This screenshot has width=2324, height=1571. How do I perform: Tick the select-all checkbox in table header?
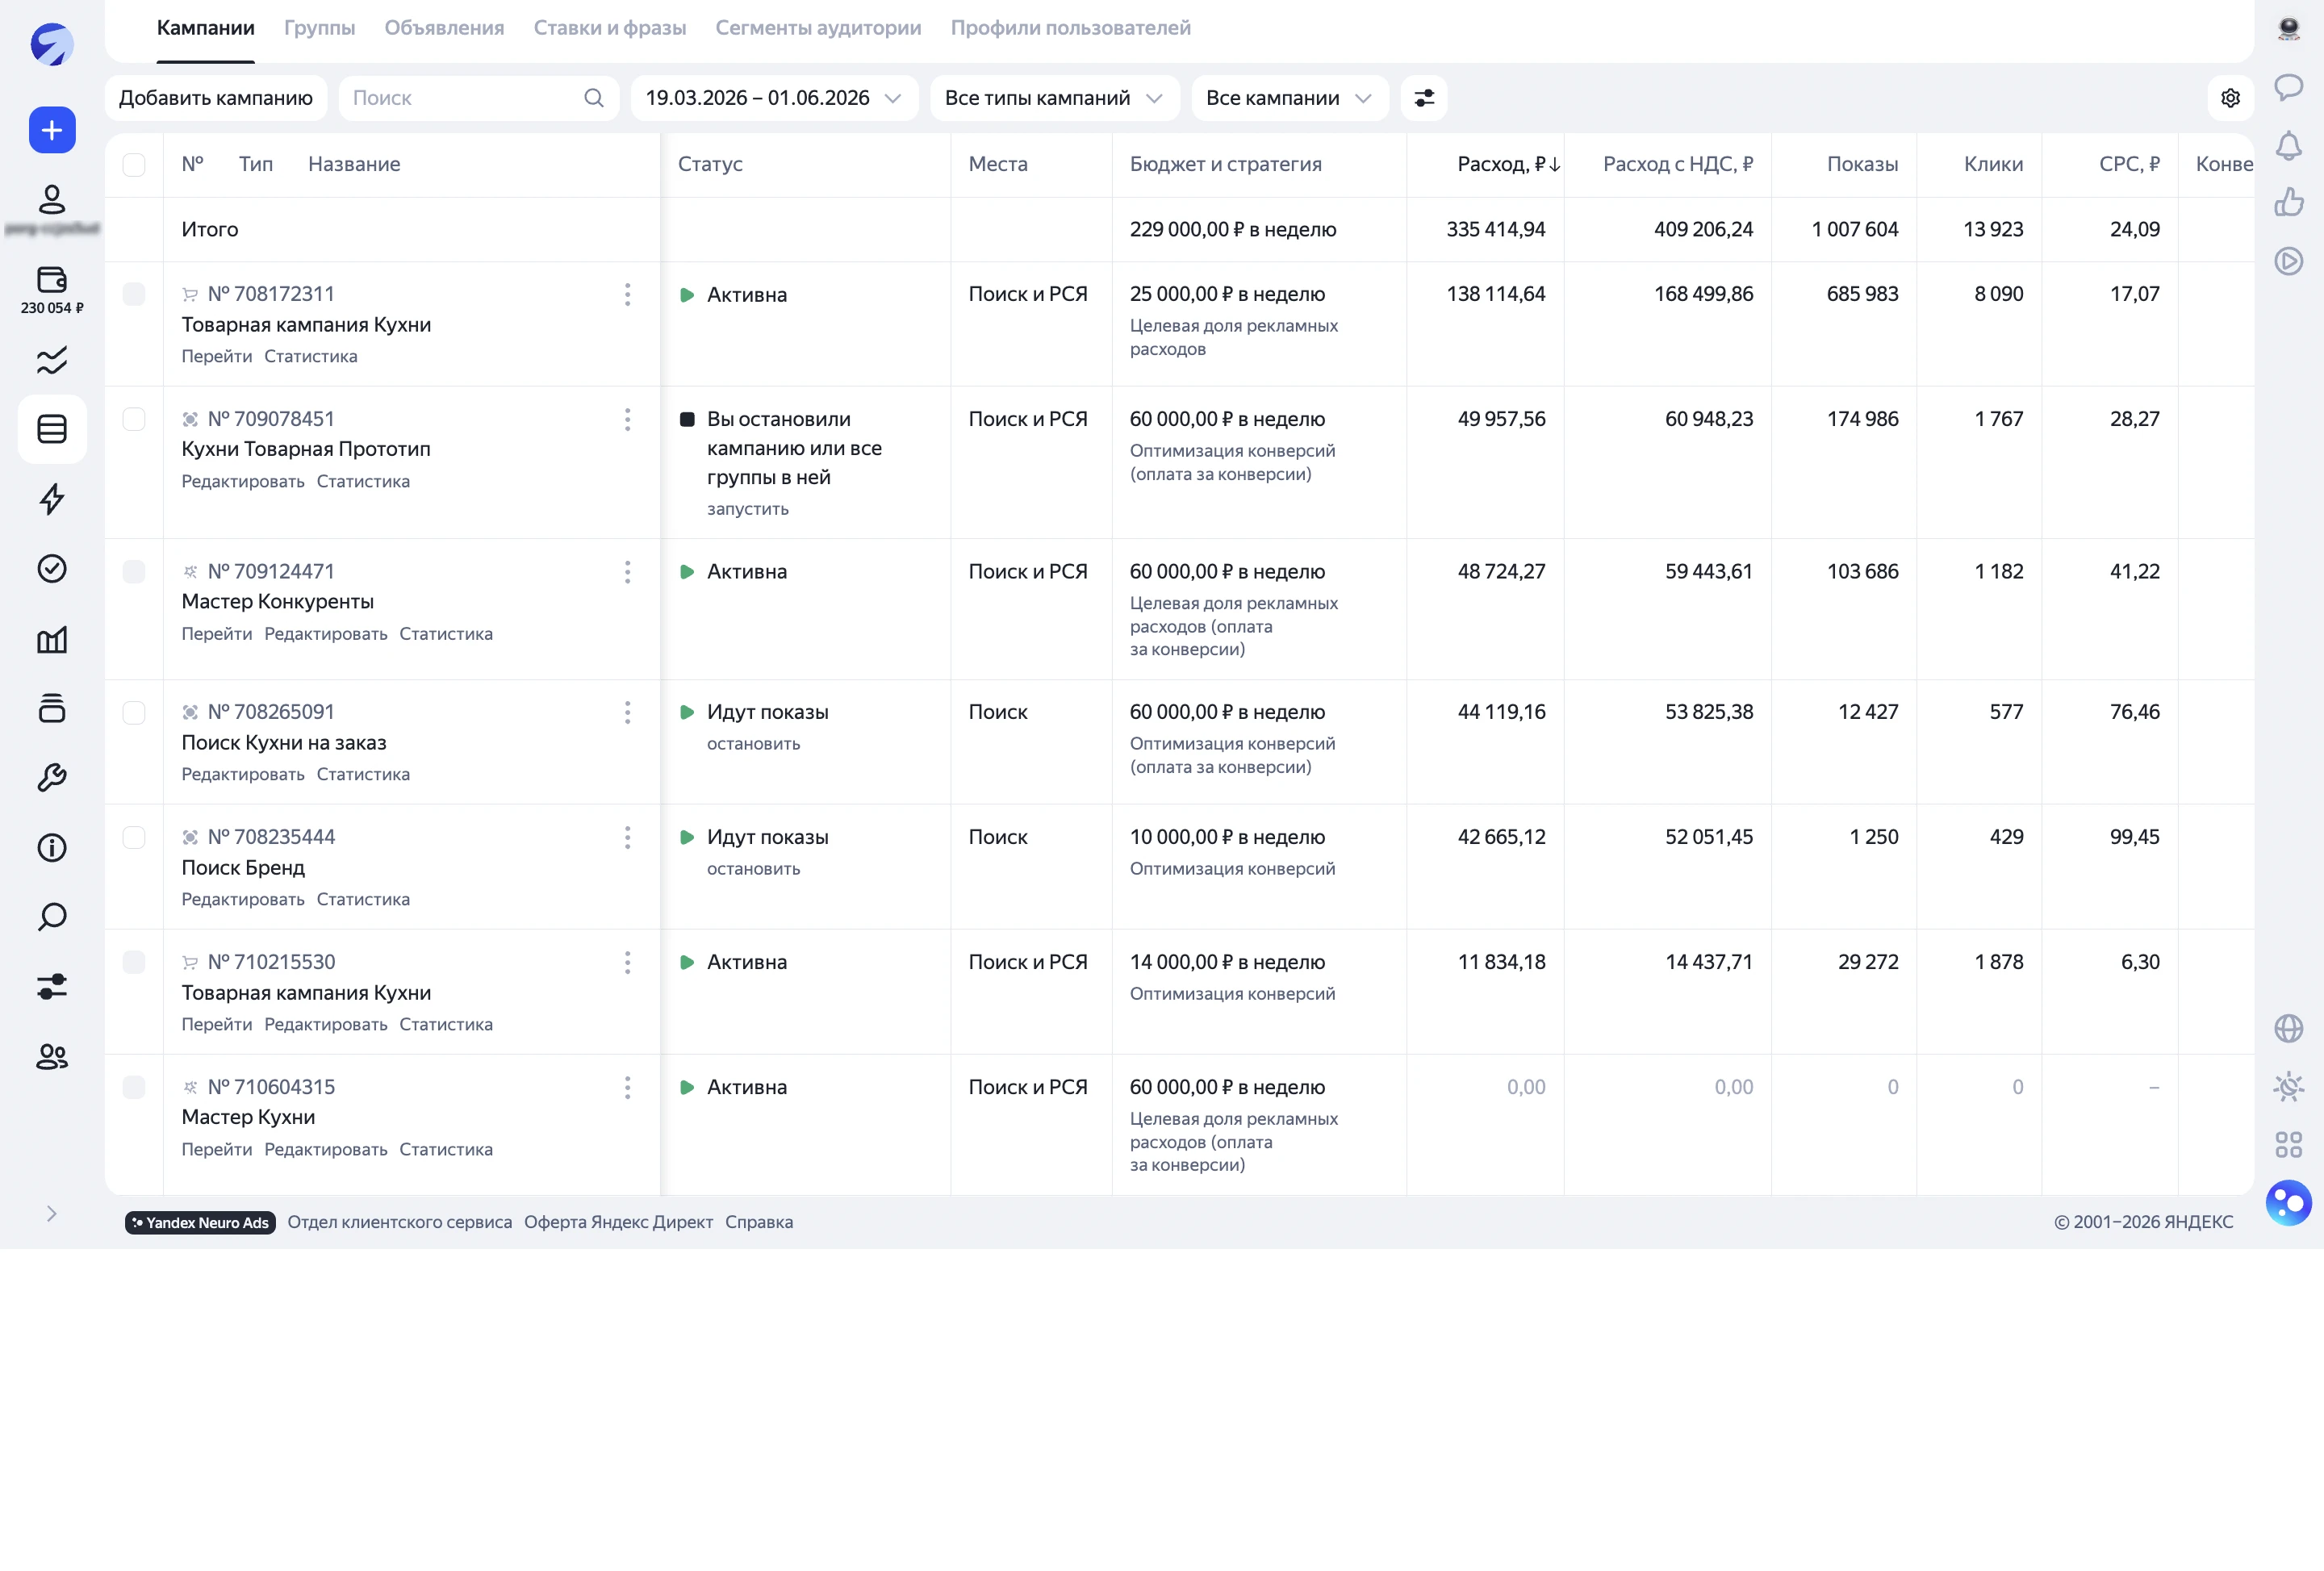point(134,165)
